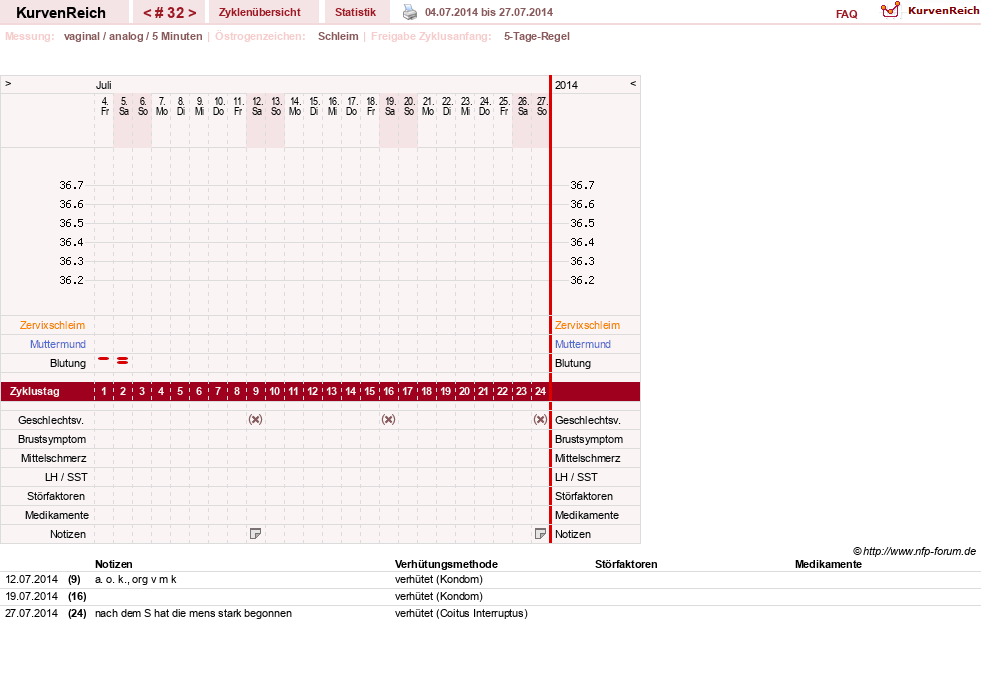Select the note row dated 27.07.2014
The height and width of the screenshot is (683, 981).
(x=490, y=614)
